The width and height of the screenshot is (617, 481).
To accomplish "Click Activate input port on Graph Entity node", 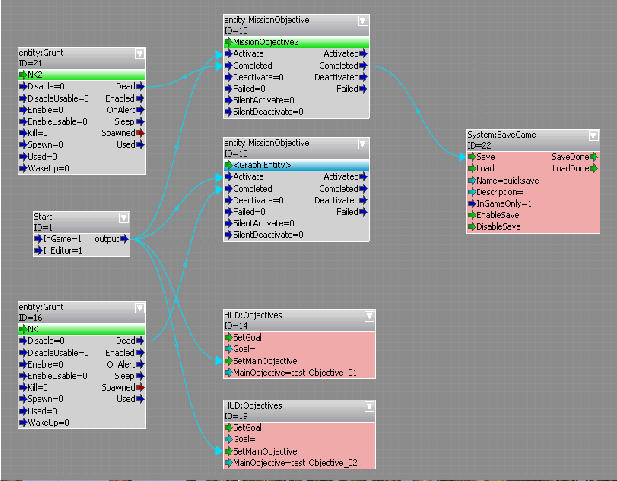I will click(x=229, y=177).
